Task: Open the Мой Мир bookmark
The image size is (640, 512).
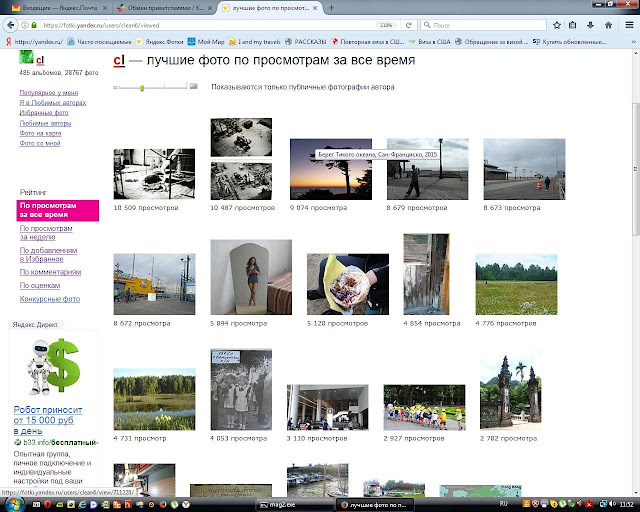Action: tap(206, 42)
